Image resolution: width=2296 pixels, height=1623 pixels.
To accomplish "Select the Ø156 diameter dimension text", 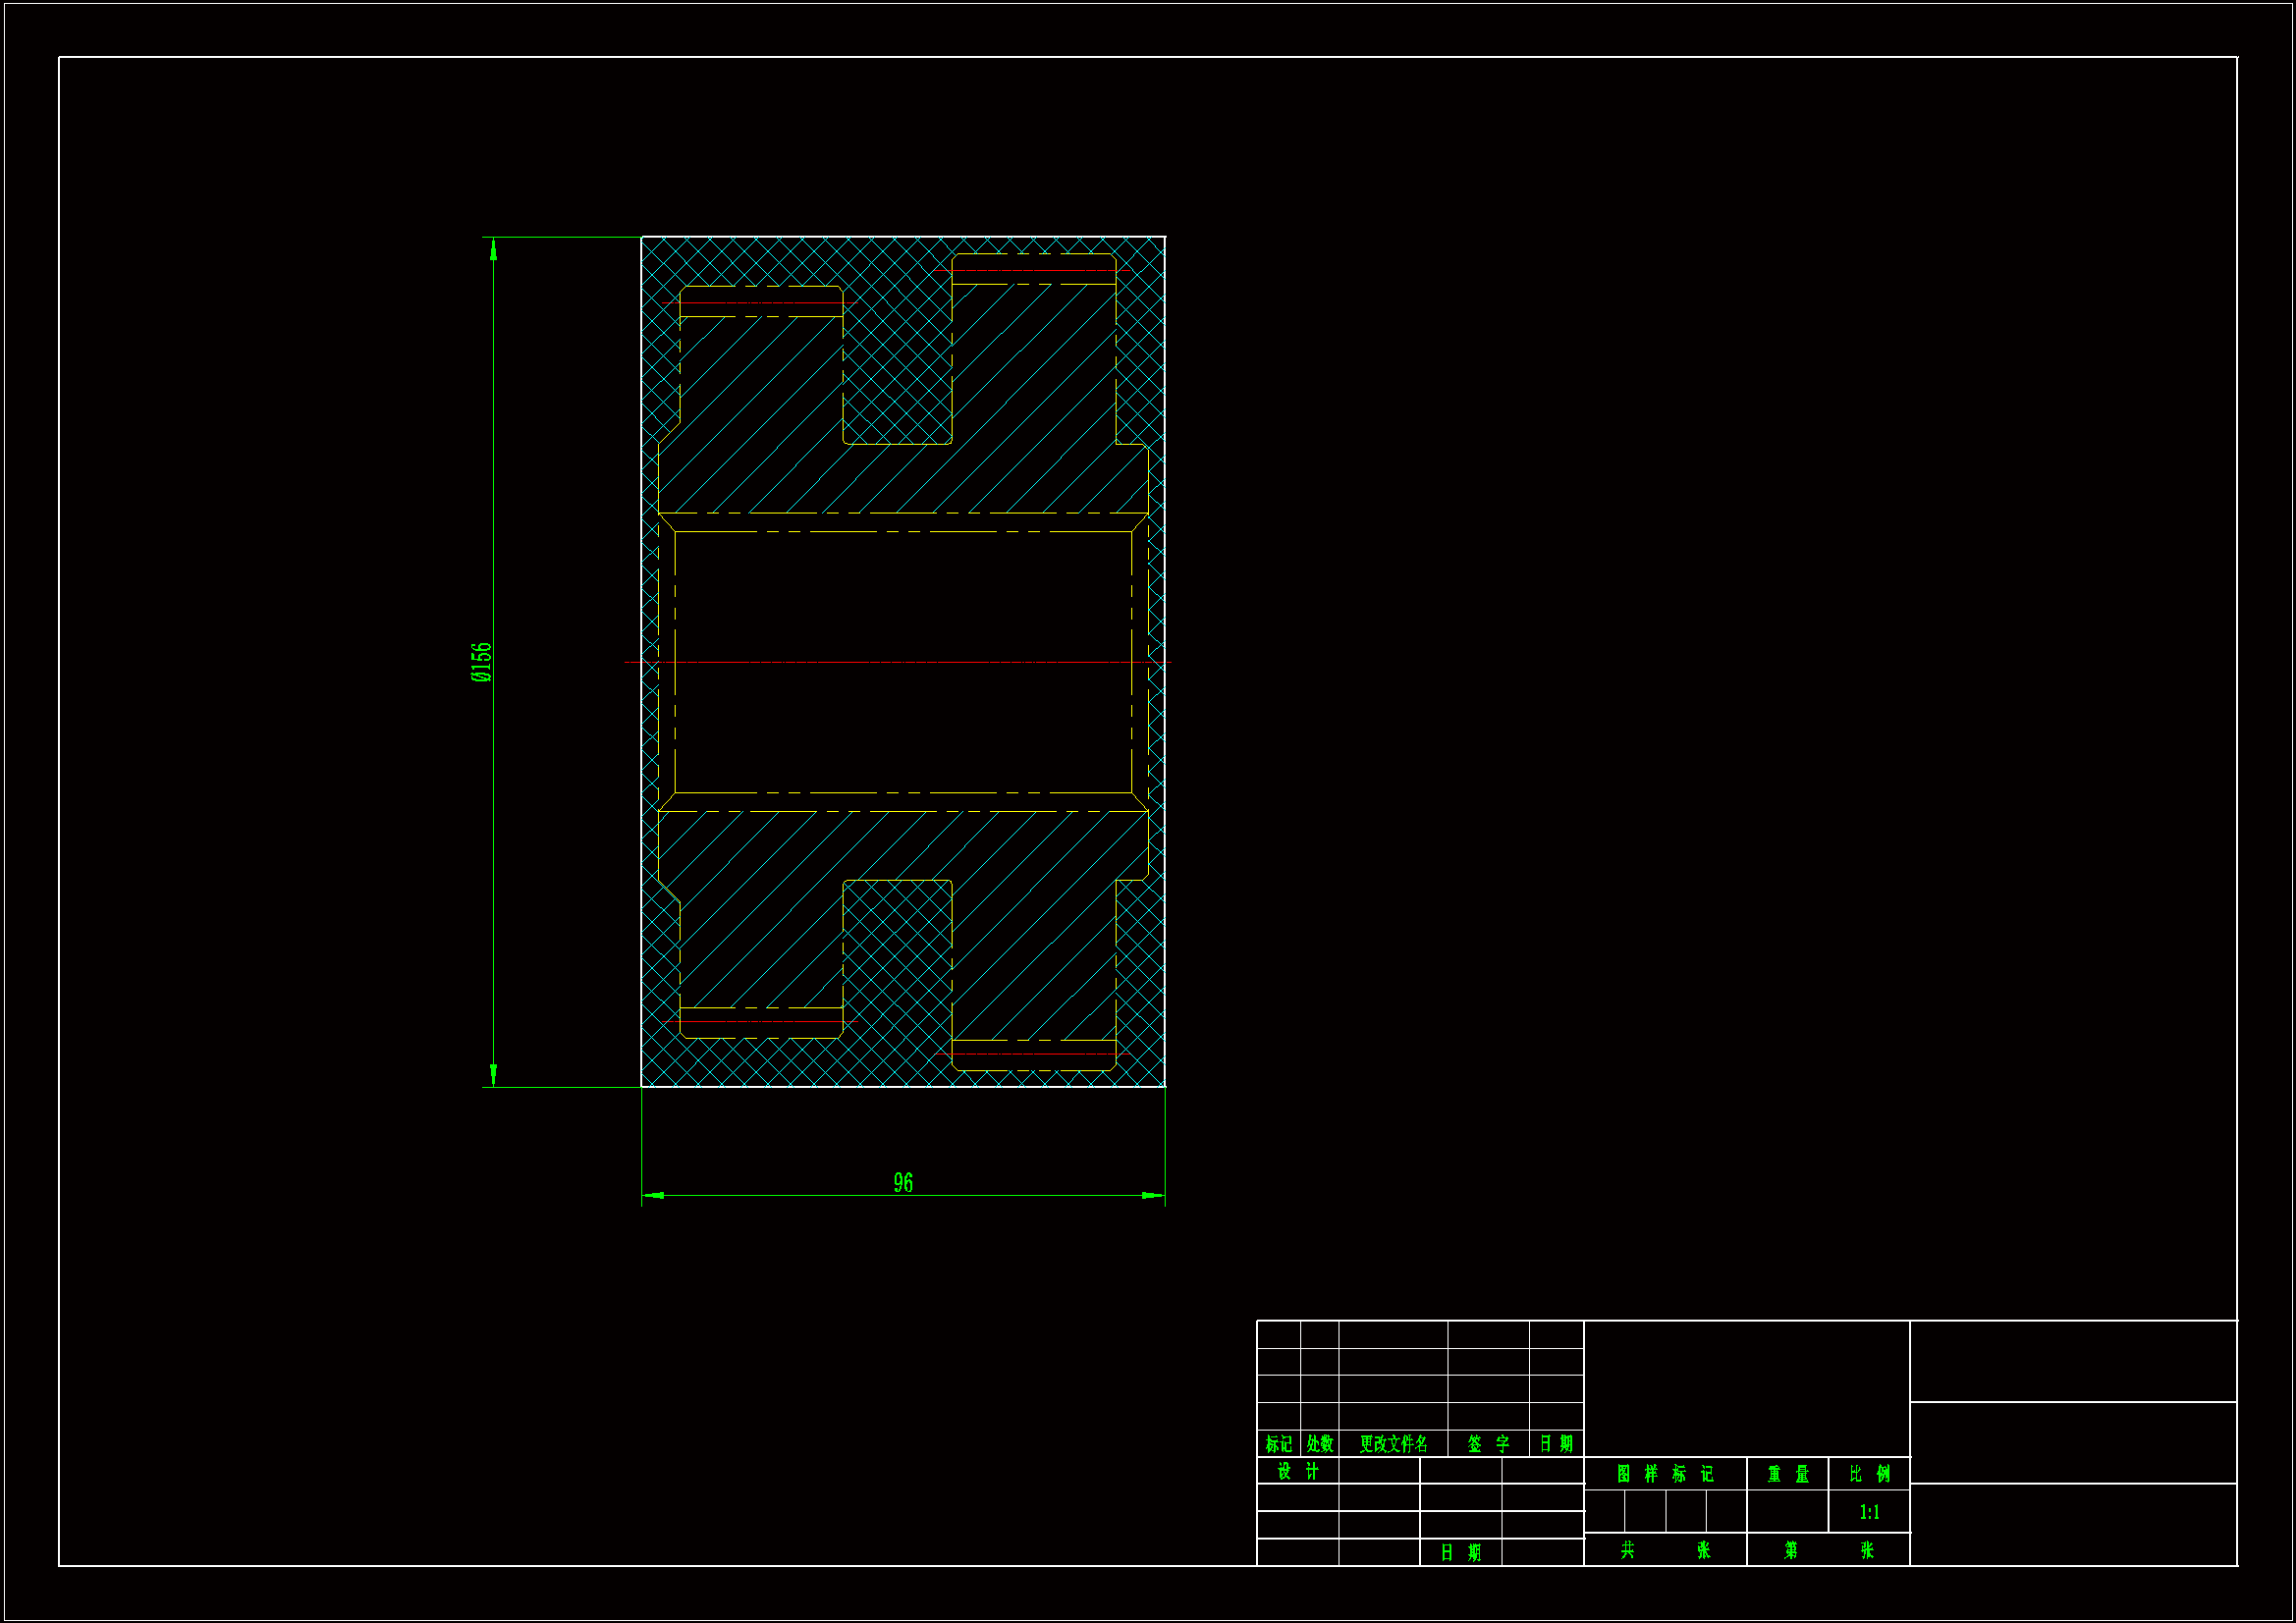I will pyautogui.click(x=481, y=662).
